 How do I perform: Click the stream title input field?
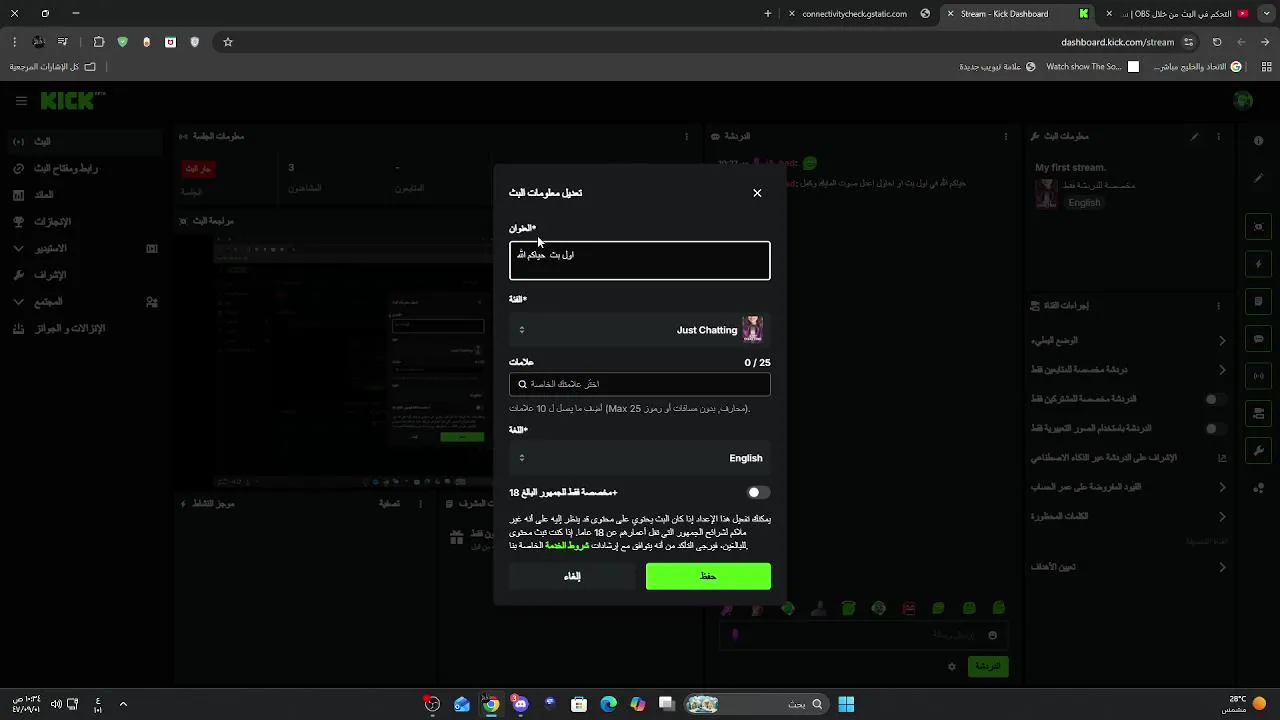click(640, 261)
